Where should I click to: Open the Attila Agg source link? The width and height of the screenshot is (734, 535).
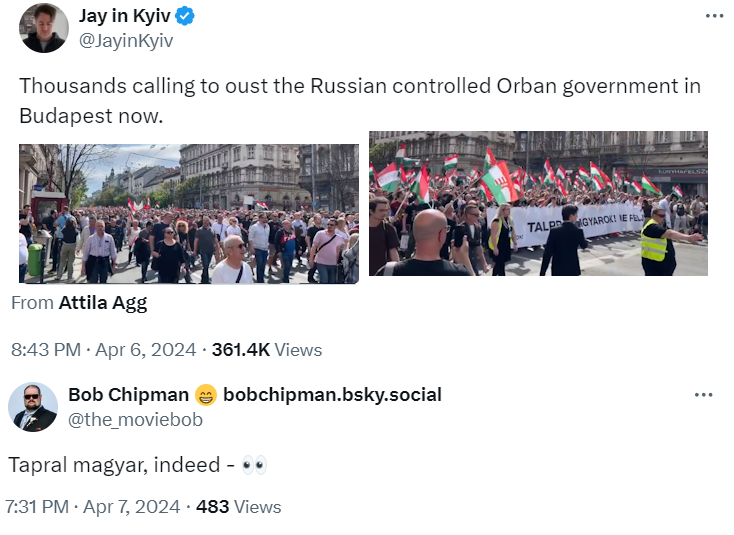tap(102, 301)
